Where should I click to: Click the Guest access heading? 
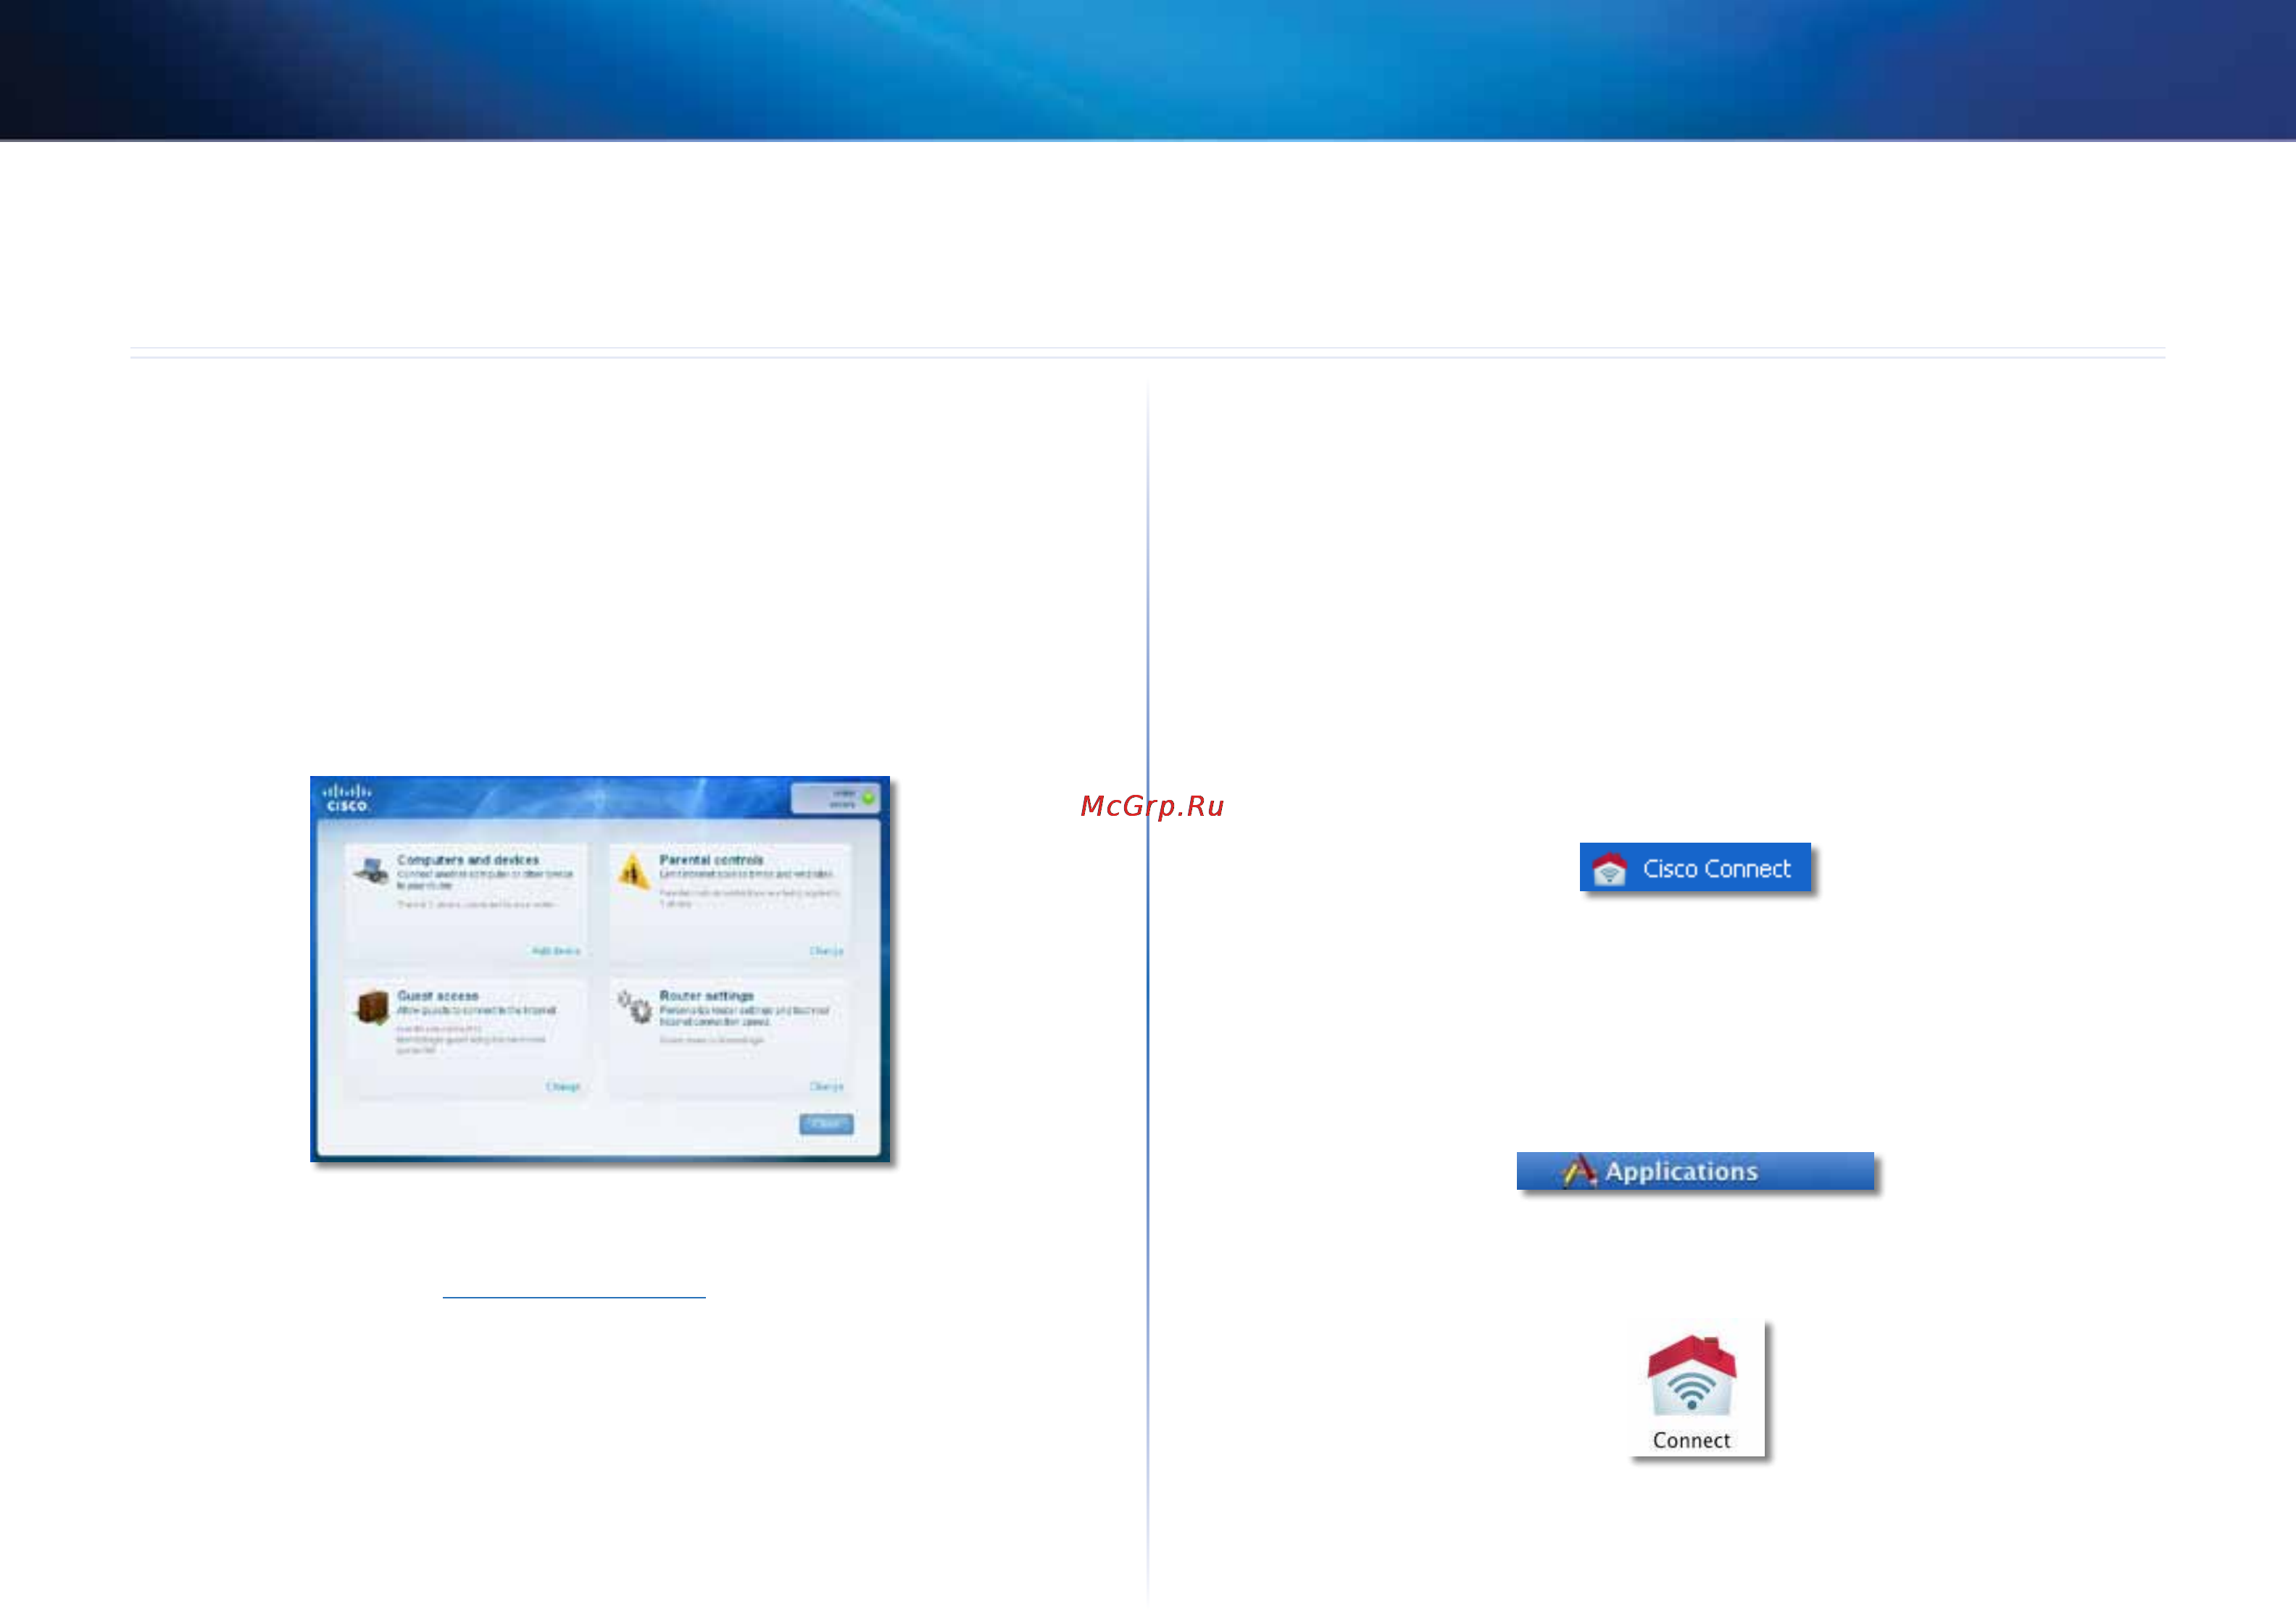coord(438,996)
